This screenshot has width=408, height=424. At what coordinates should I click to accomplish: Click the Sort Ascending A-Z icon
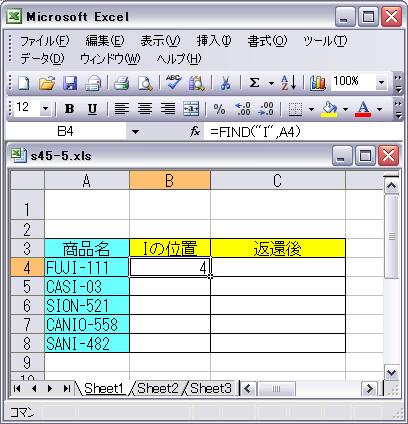coord(289,83)
